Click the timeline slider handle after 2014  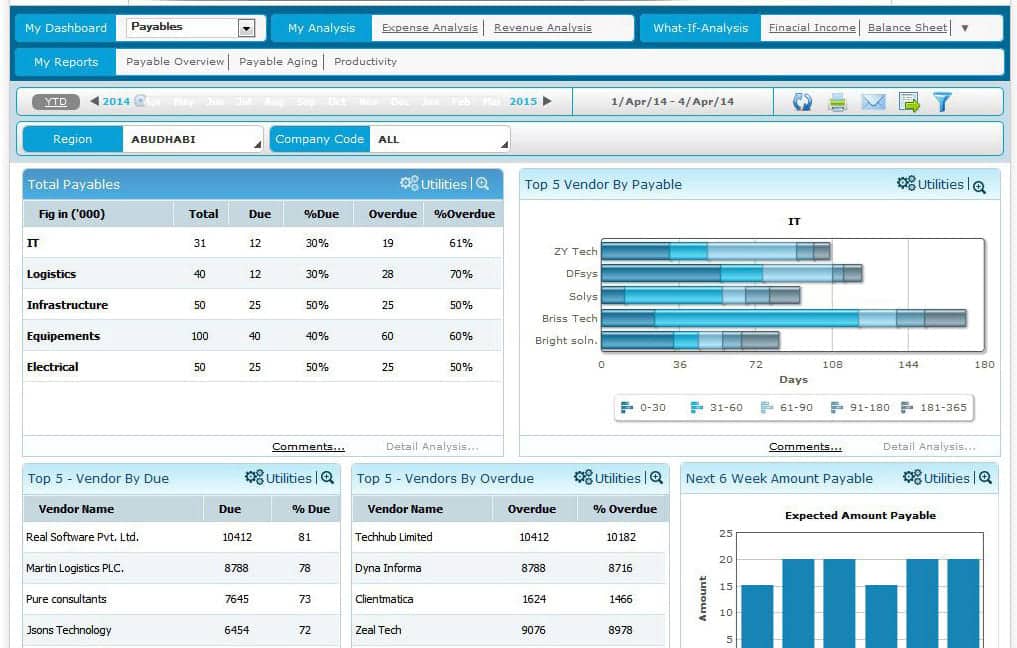pyautogui.click(x=139, y=101)
